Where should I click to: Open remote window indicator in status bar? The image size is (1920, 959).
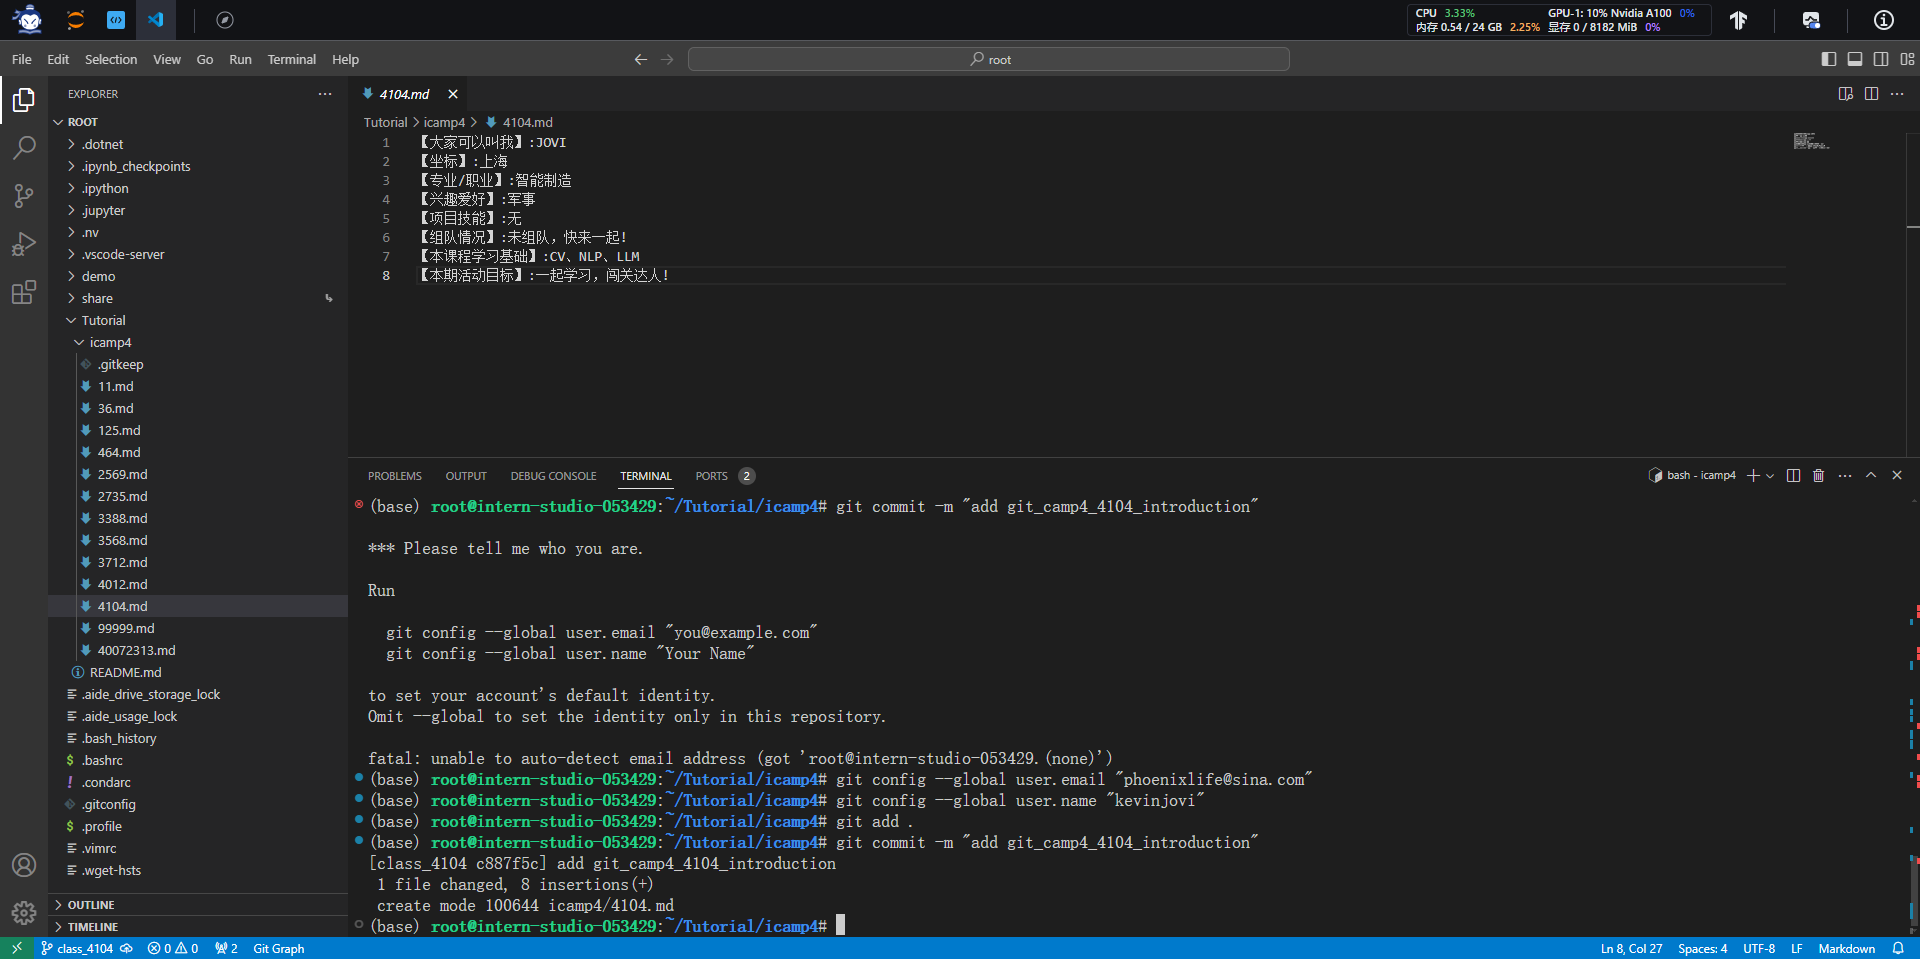pos(17,949)
